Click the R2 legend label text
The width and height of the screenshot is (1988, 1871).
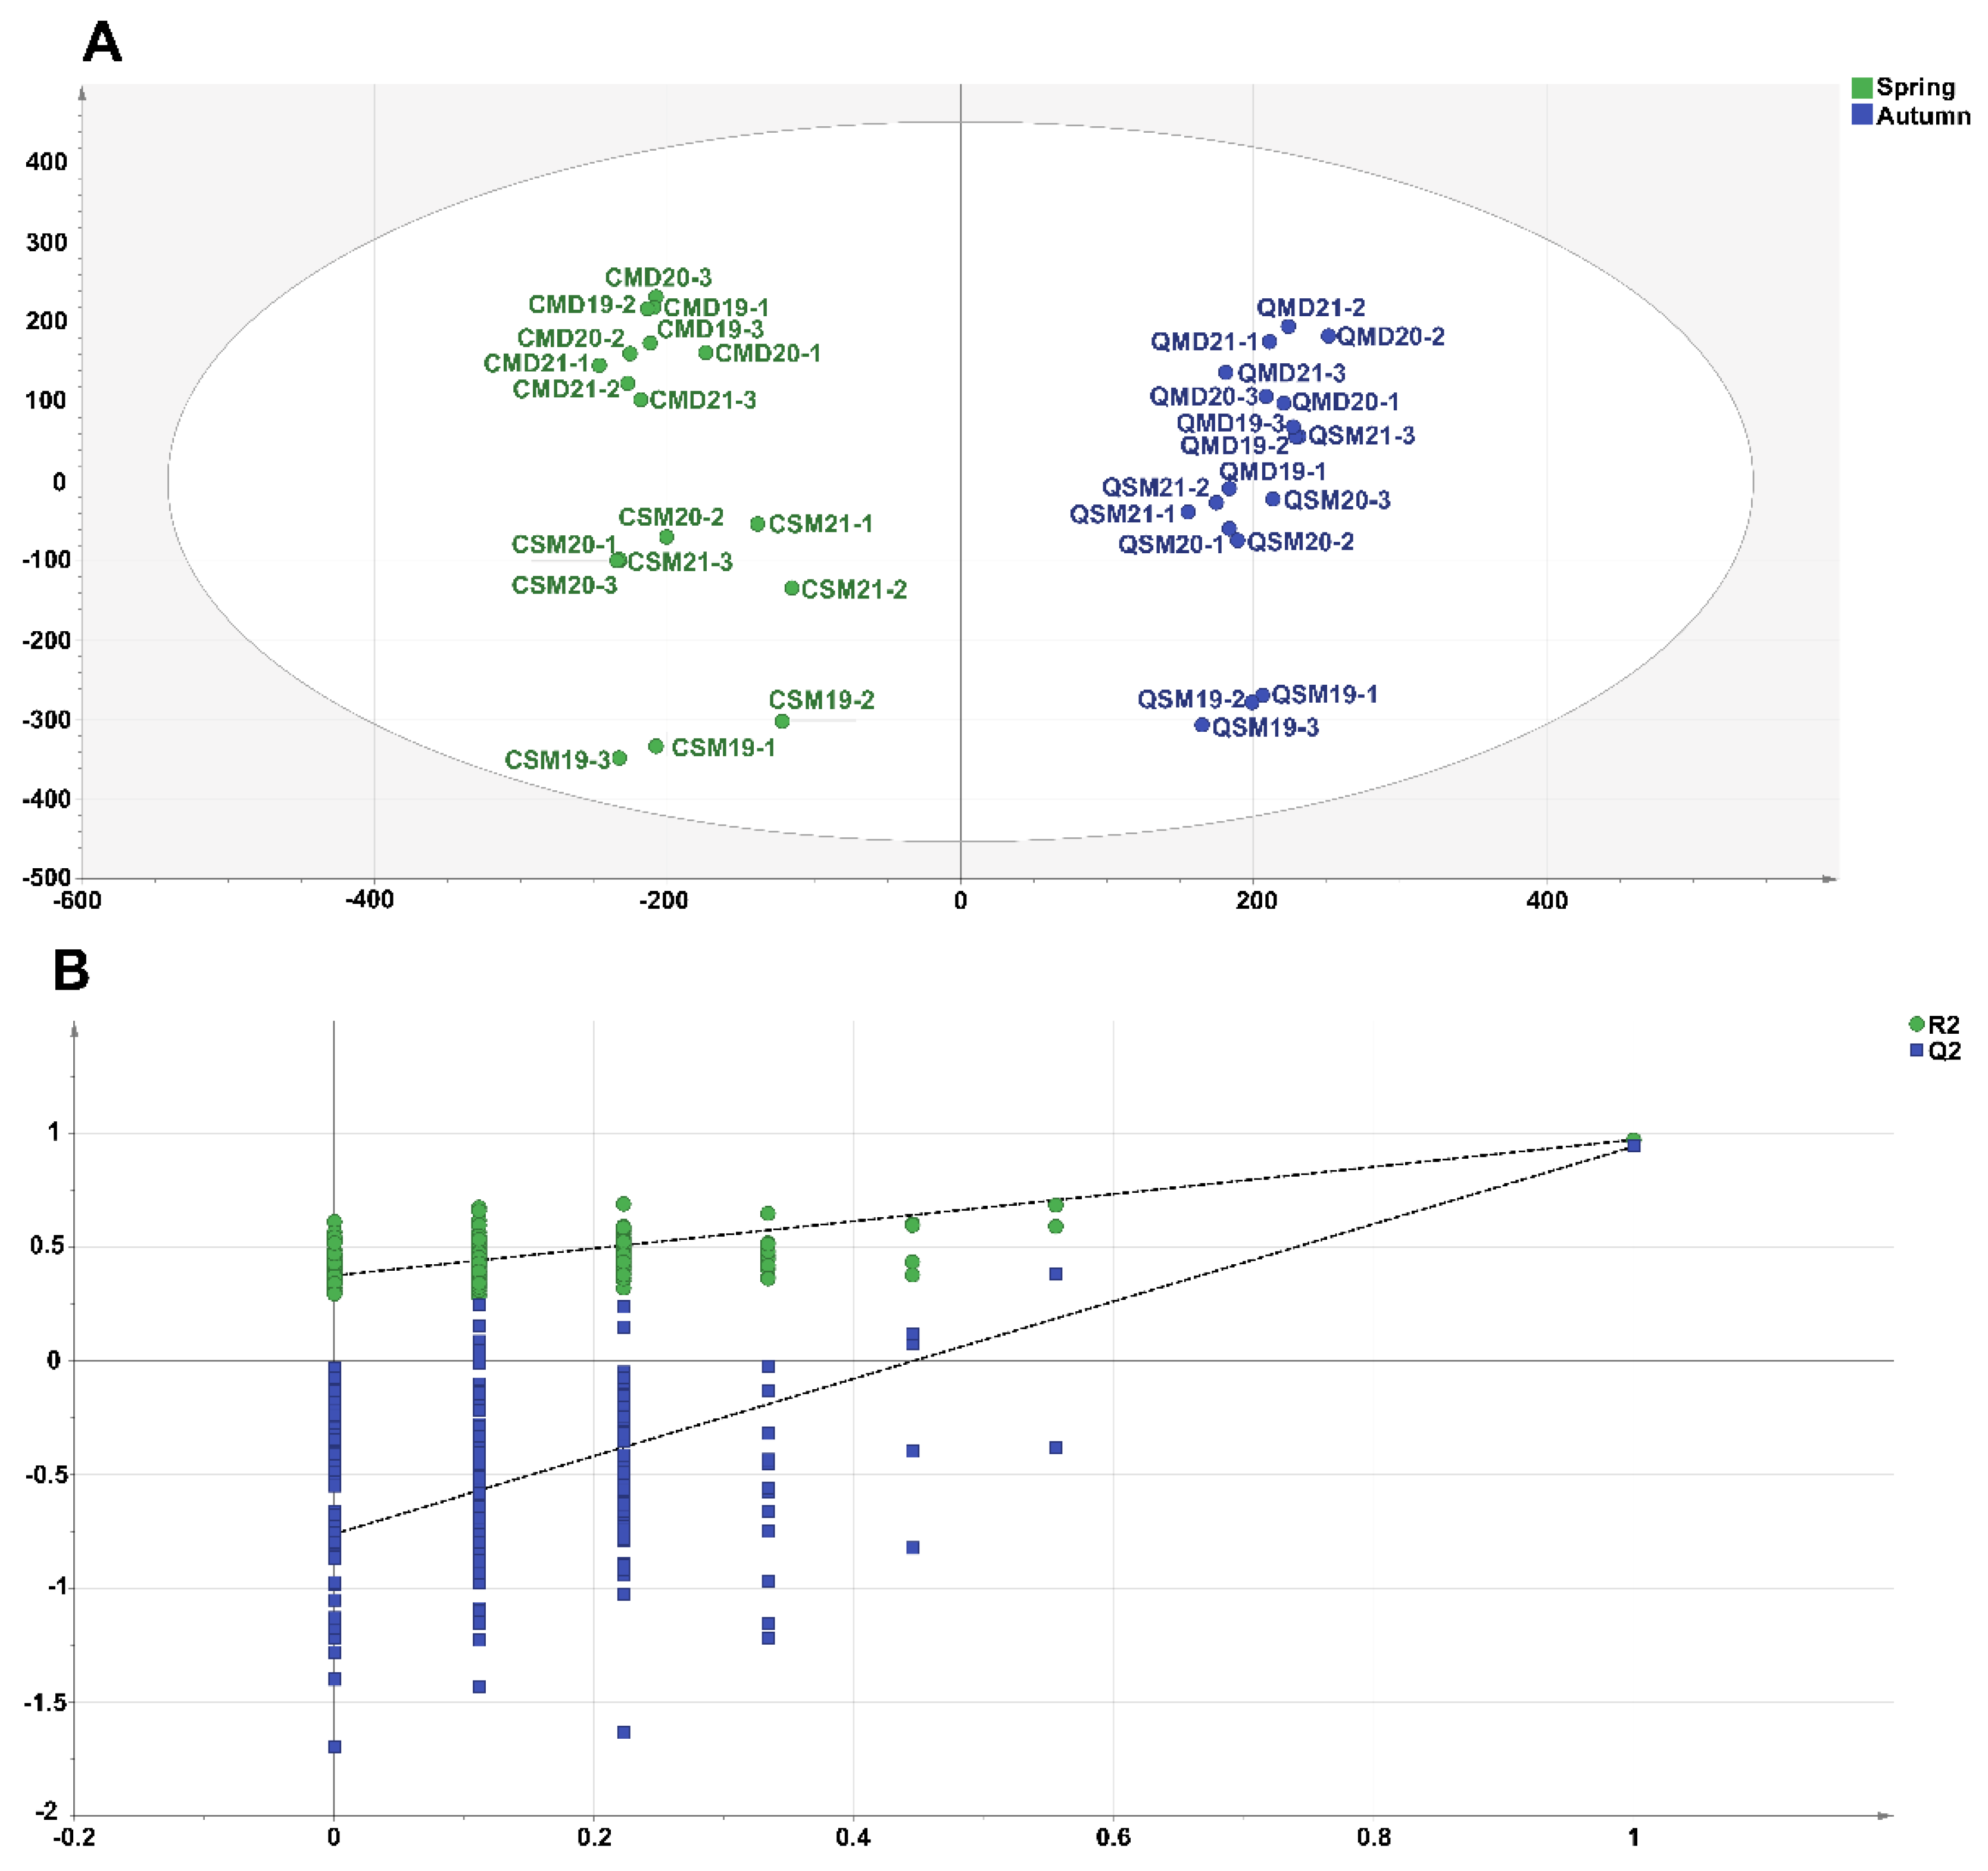[x=1943, y=1024]
